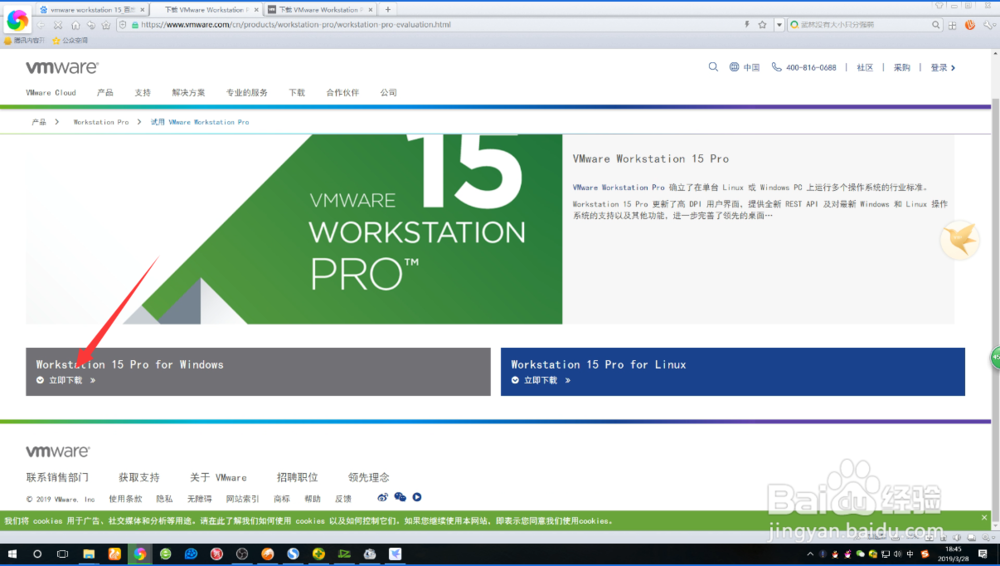The height and width of the screenshot is (566, 1000).
Task: Select the 中国 region globe link
Action: (744, 67)
